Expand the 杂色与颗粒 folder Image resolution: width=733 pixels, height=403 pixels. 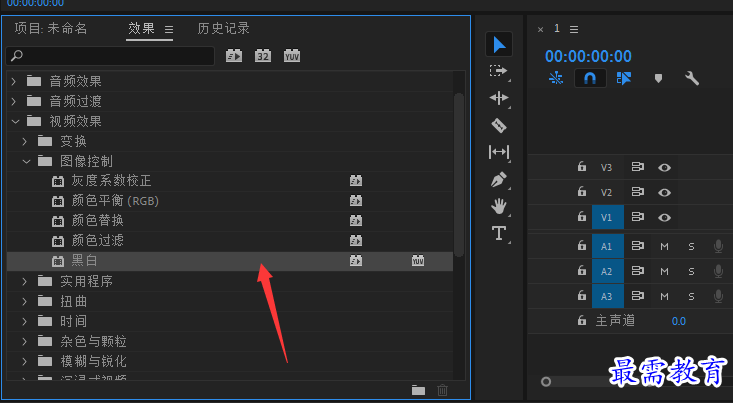pyautogui.click(x=25, y=341)
